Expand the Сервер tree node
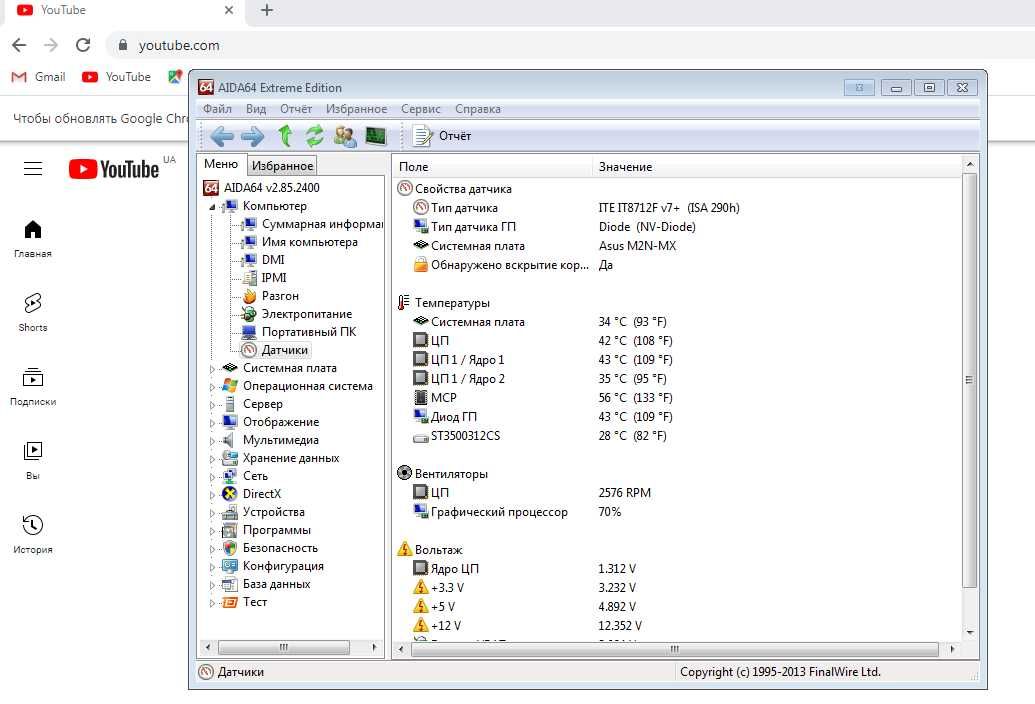The width and height of the screenshot is (1035, 704). 213,404
